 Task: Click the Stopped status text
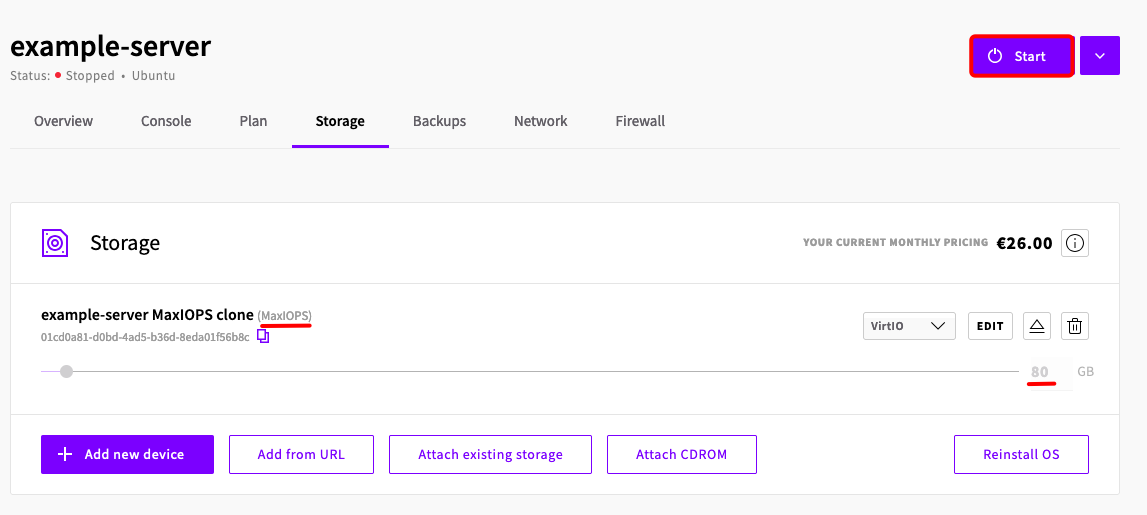90,76
